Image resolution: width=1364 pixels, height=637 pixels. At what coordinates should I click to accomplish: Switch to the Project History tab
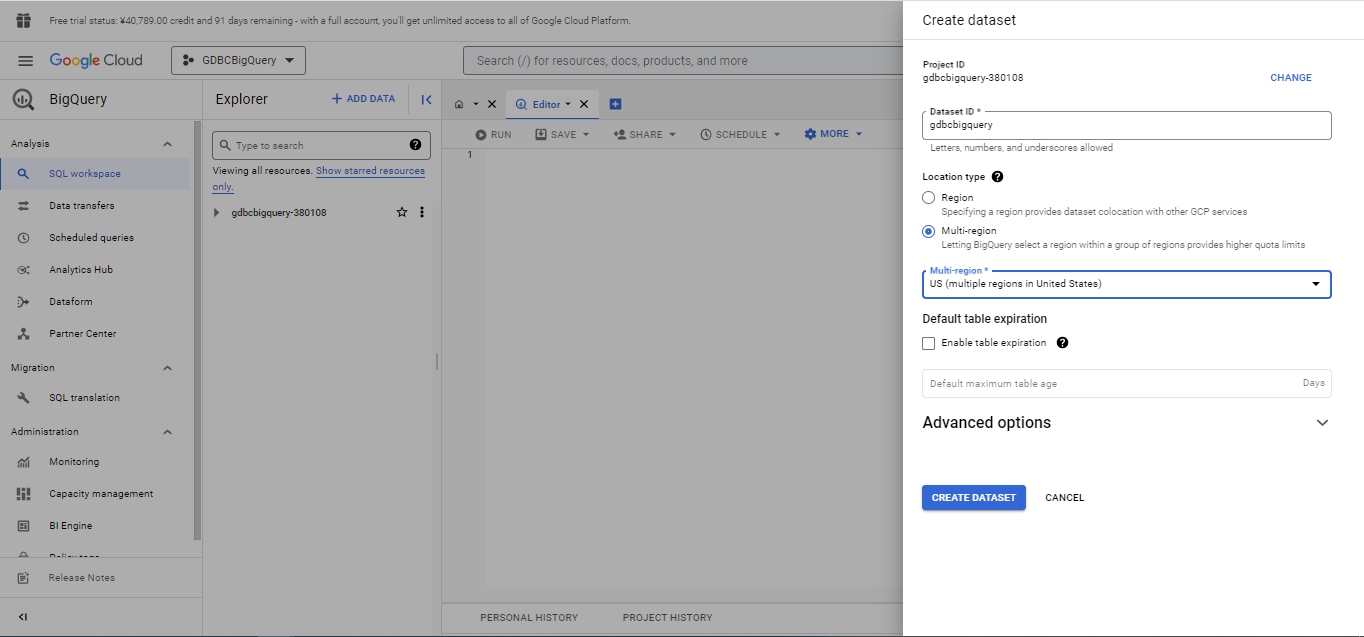click(667, 618)
